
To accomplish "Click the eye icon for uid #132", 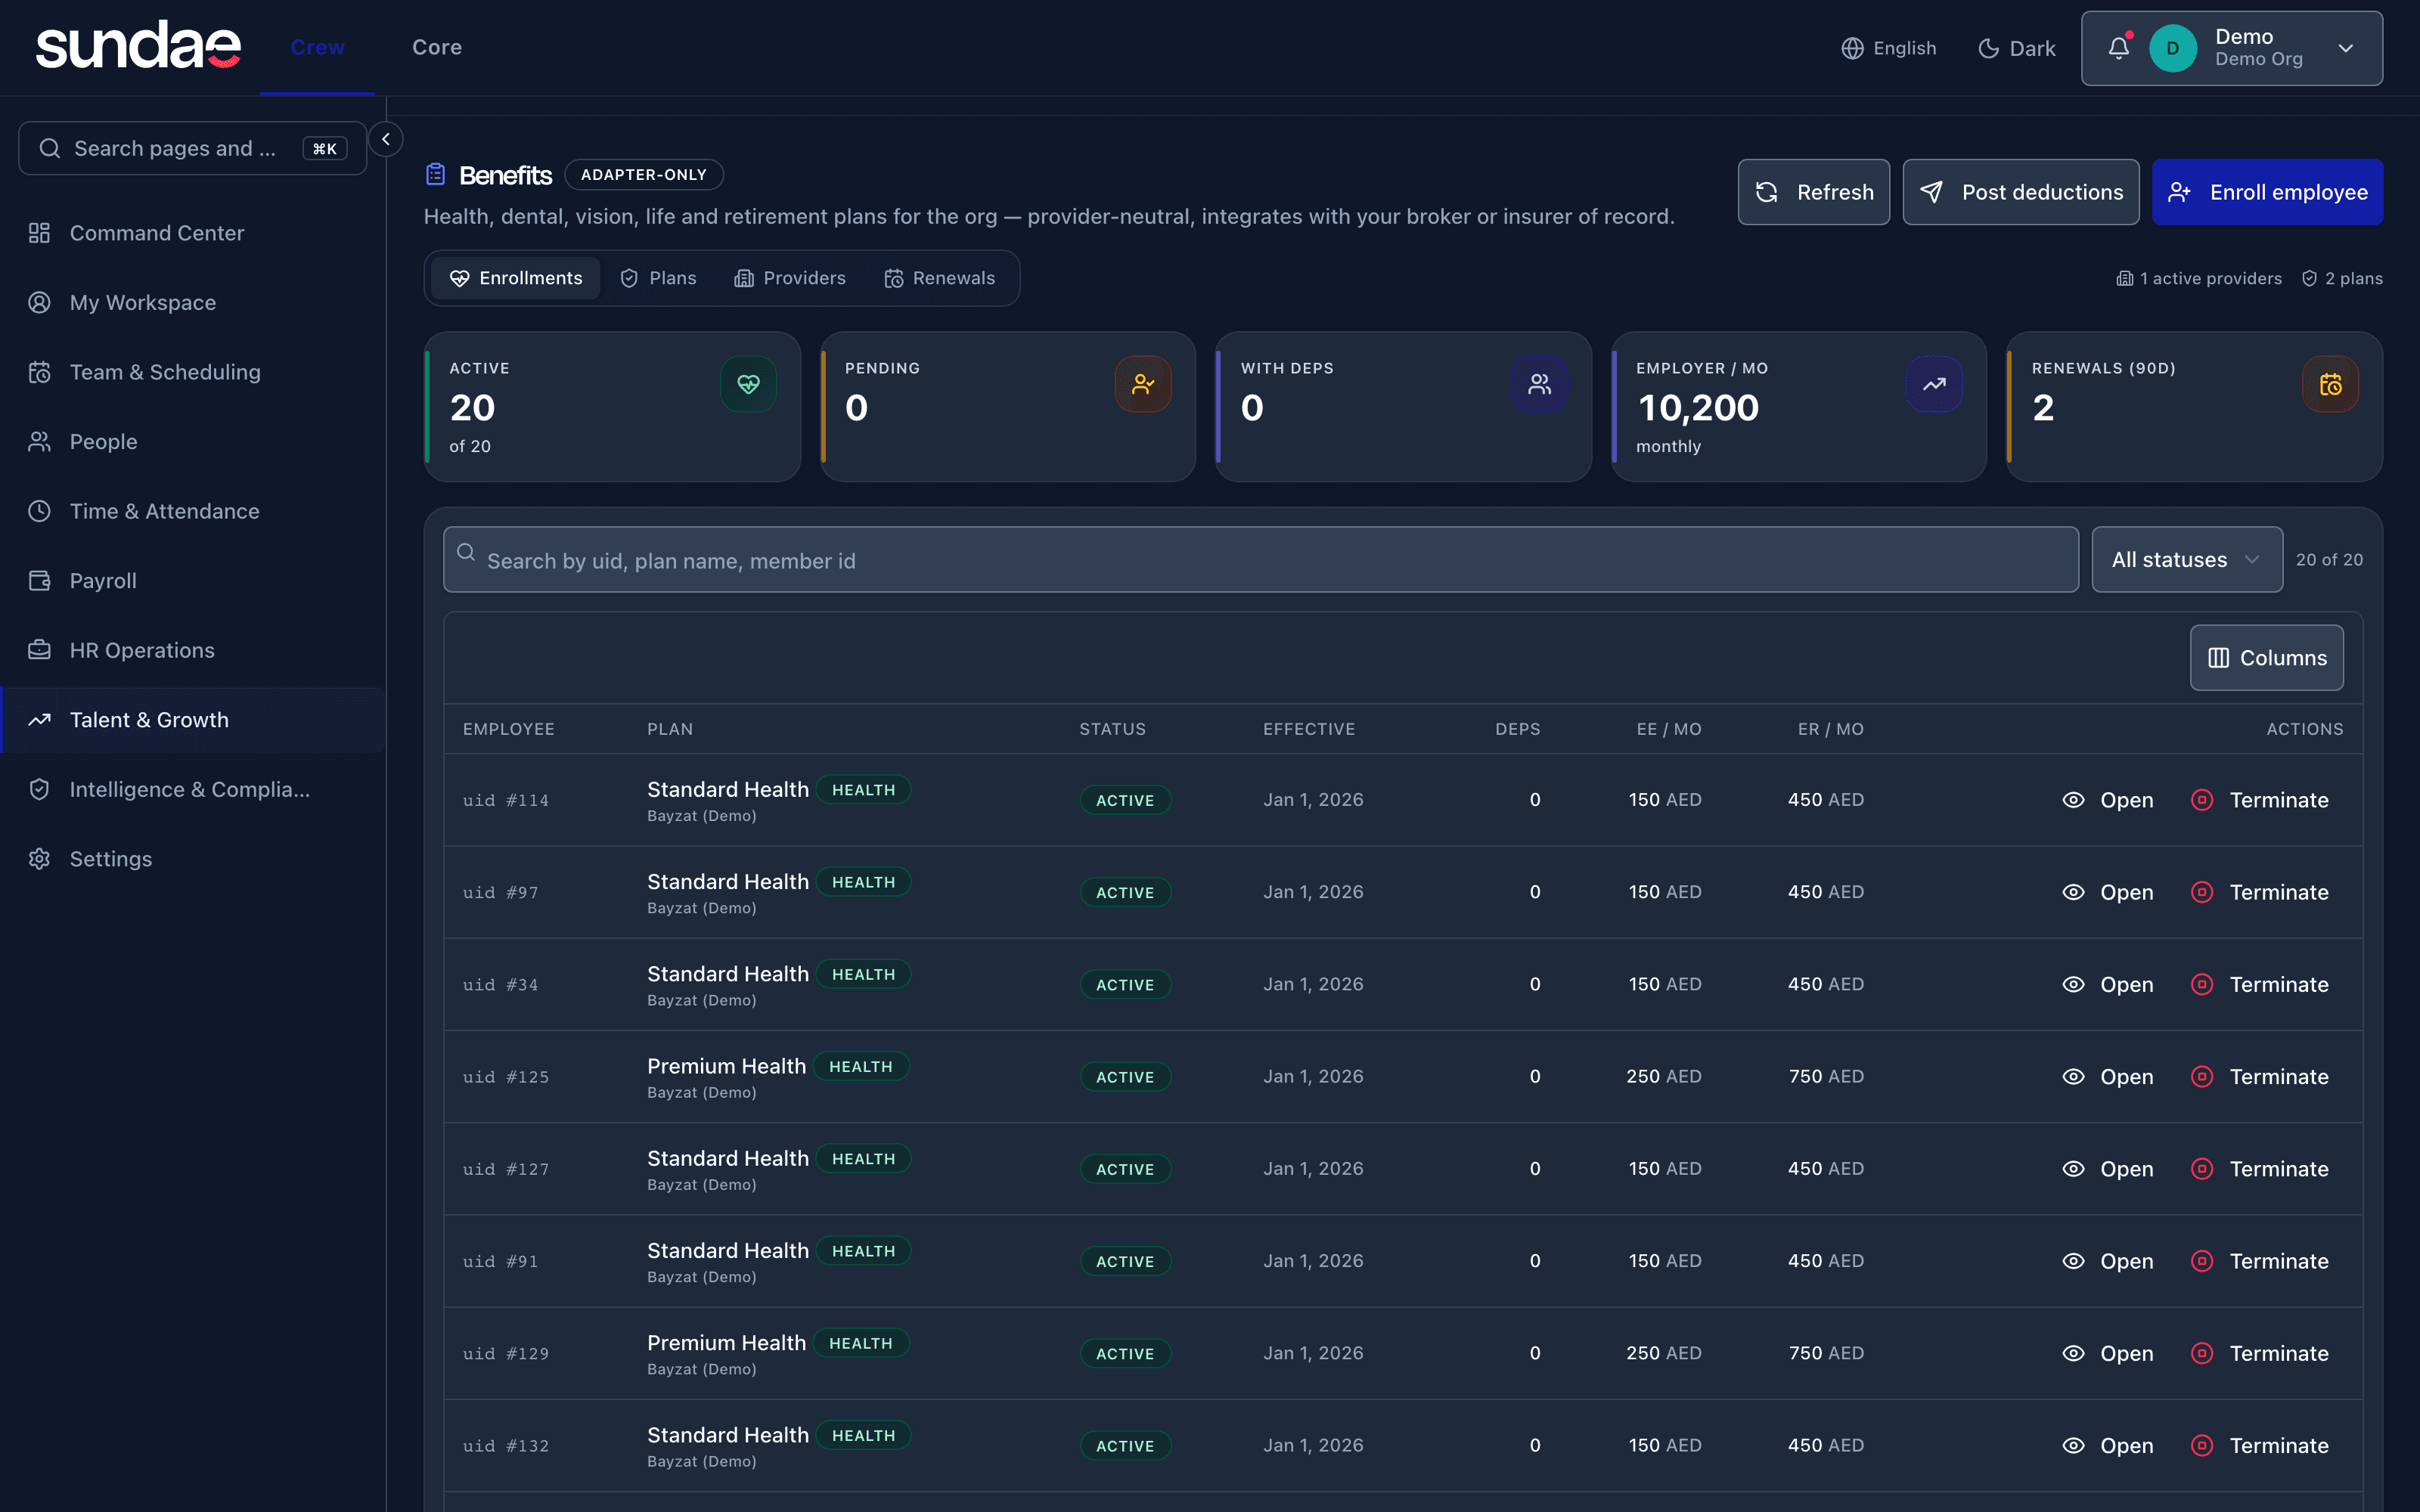I will pyautogui.click(x=2073, y=1445).
